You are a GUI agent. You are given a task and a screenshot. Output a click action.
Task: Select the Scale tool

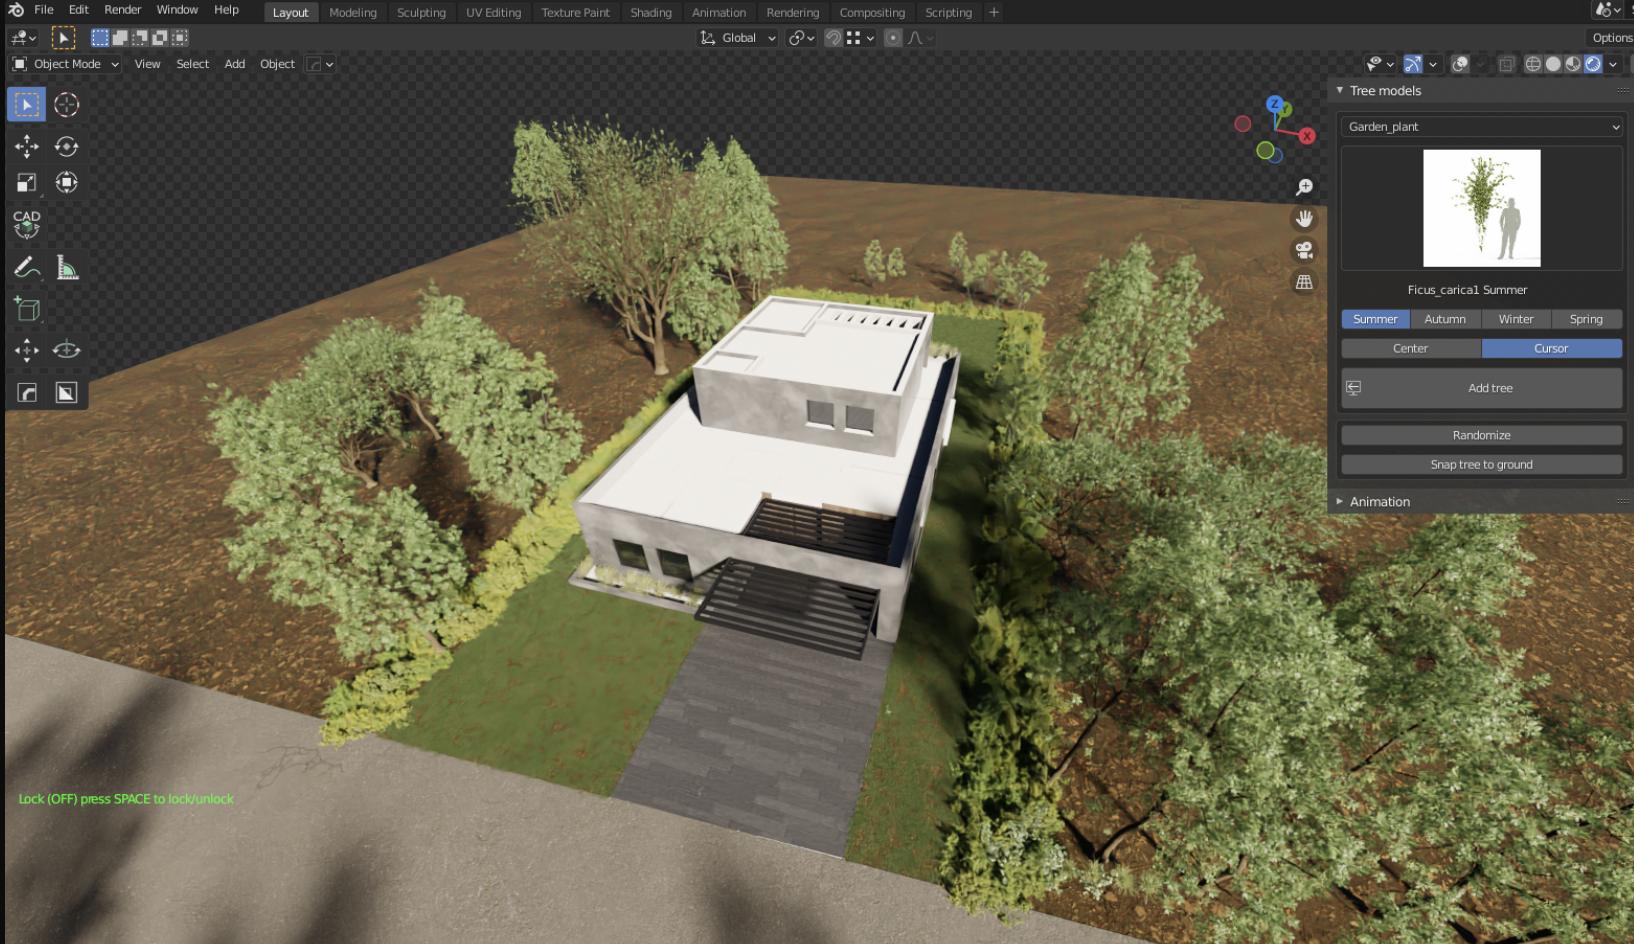[x=27, y=182]
